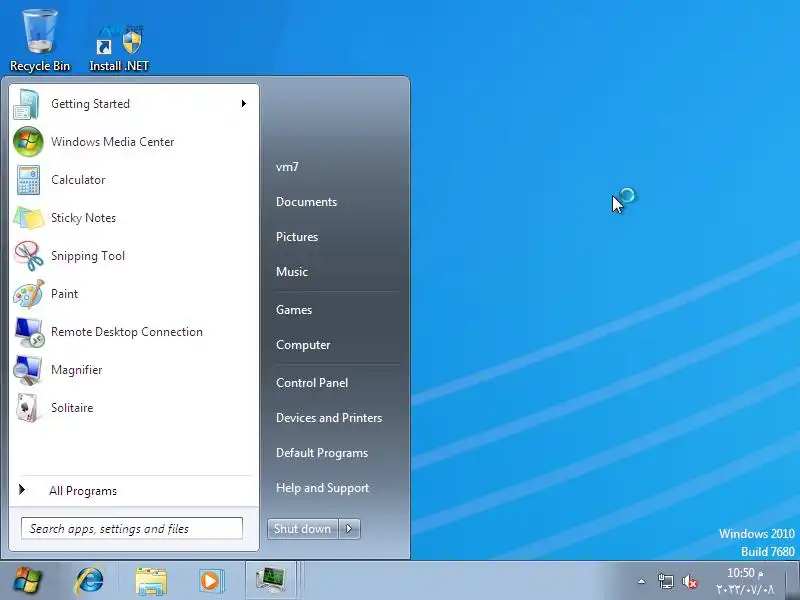This screenshot has height=600, width=800.
Task: Open Default Programs
Action: tap(322, 453)
